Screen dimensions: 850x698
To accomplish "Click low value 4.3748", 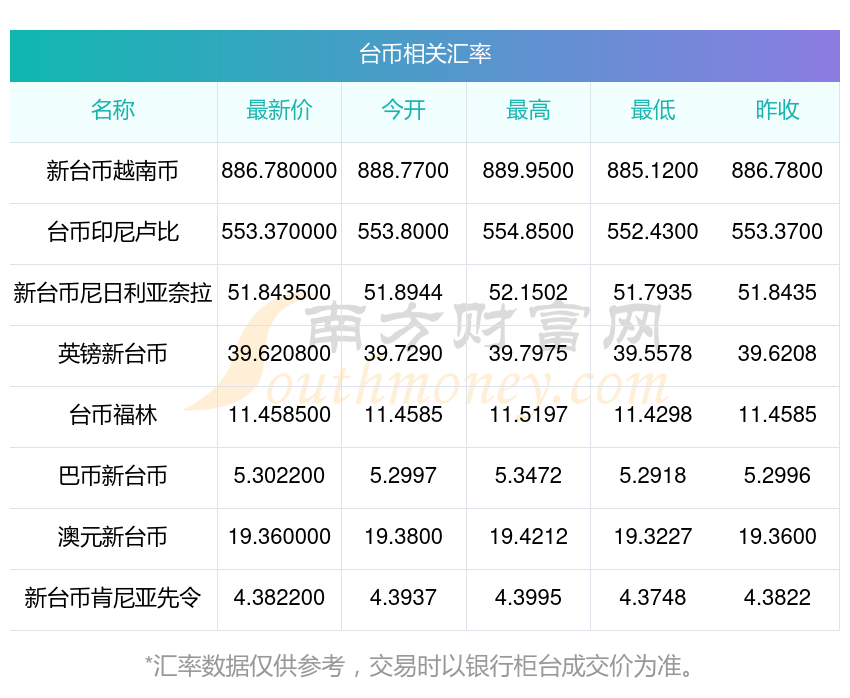I will tap(653, 598).
